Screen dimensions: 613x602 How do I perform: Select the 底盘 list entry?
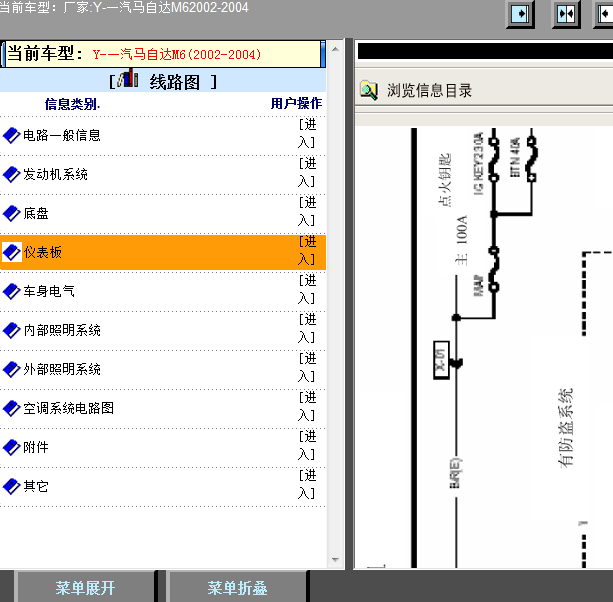coord(36,213)
